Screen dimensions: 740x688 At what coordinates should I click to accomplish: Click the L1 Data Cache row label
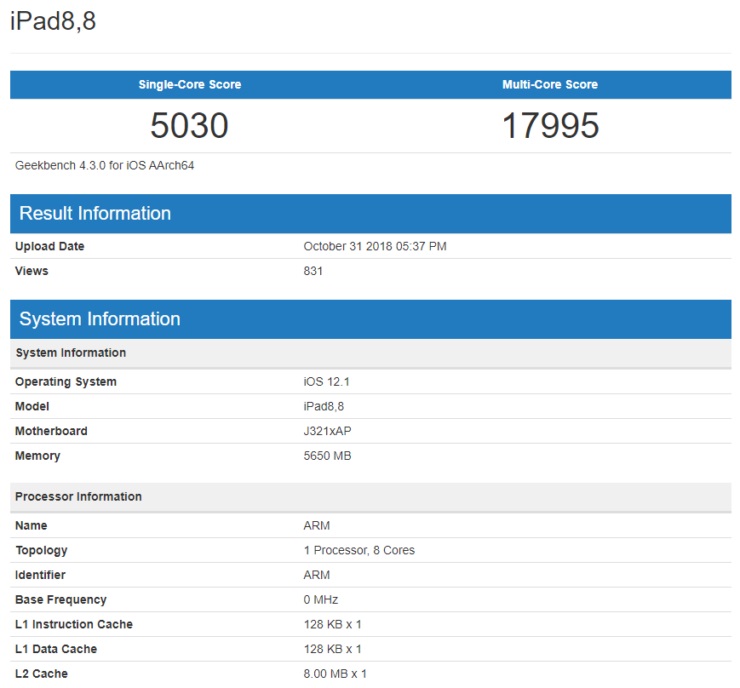pos(56,649)
